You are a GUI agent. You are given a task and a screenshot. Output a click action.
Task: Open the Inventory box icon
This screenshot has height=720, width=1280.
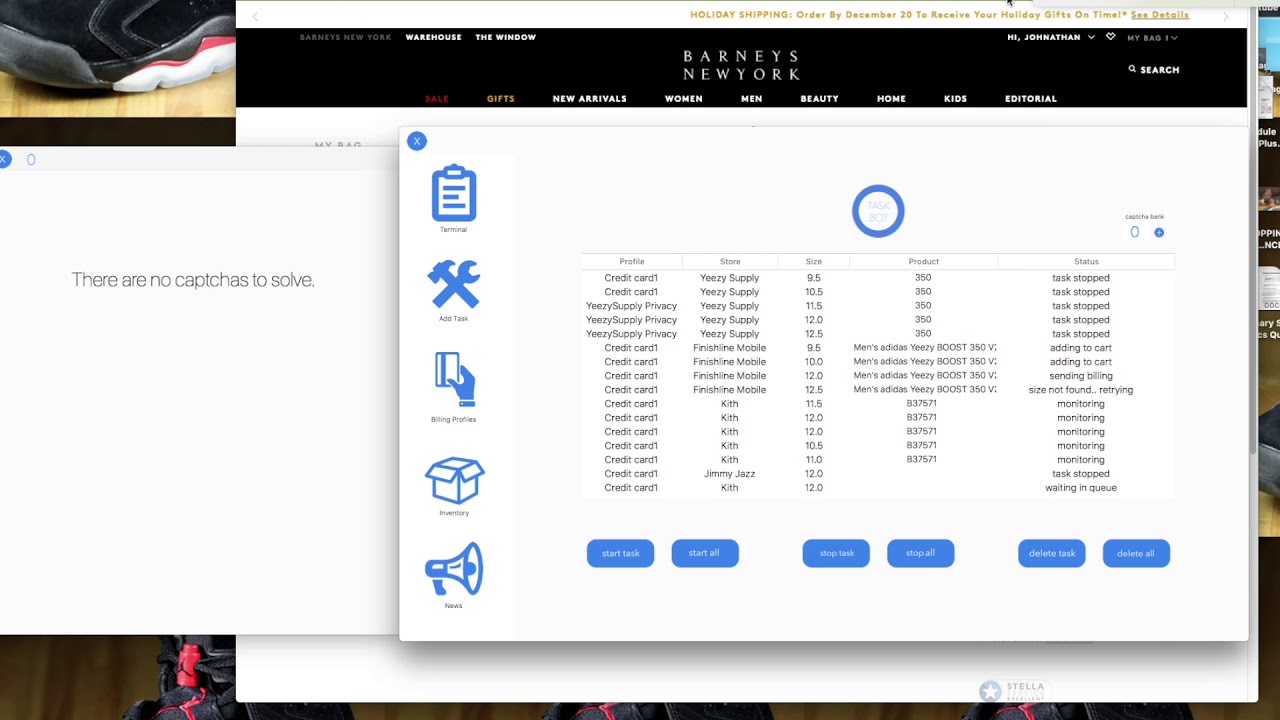coord(454,480)
